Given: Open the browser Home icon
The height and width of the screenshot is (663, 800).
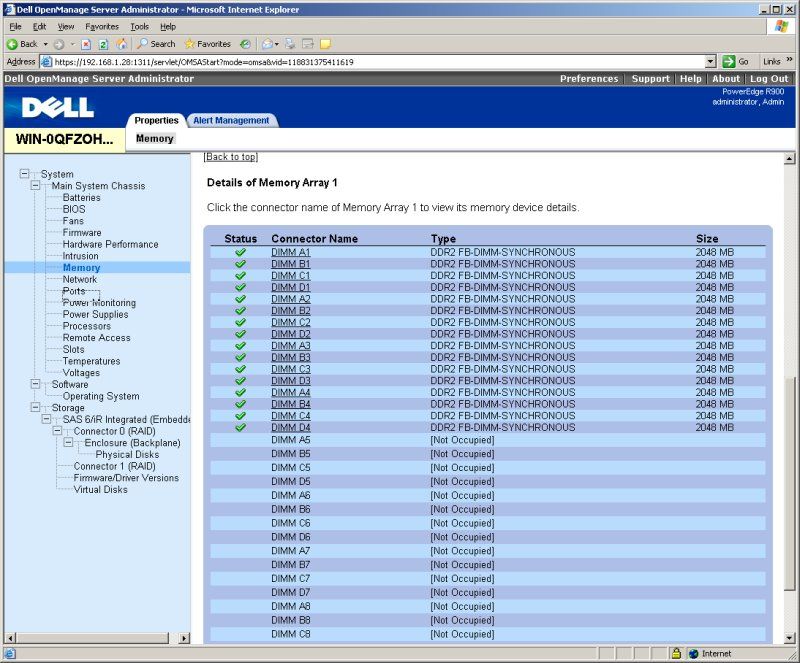Looking at the screenshot, I should (121, 44).
